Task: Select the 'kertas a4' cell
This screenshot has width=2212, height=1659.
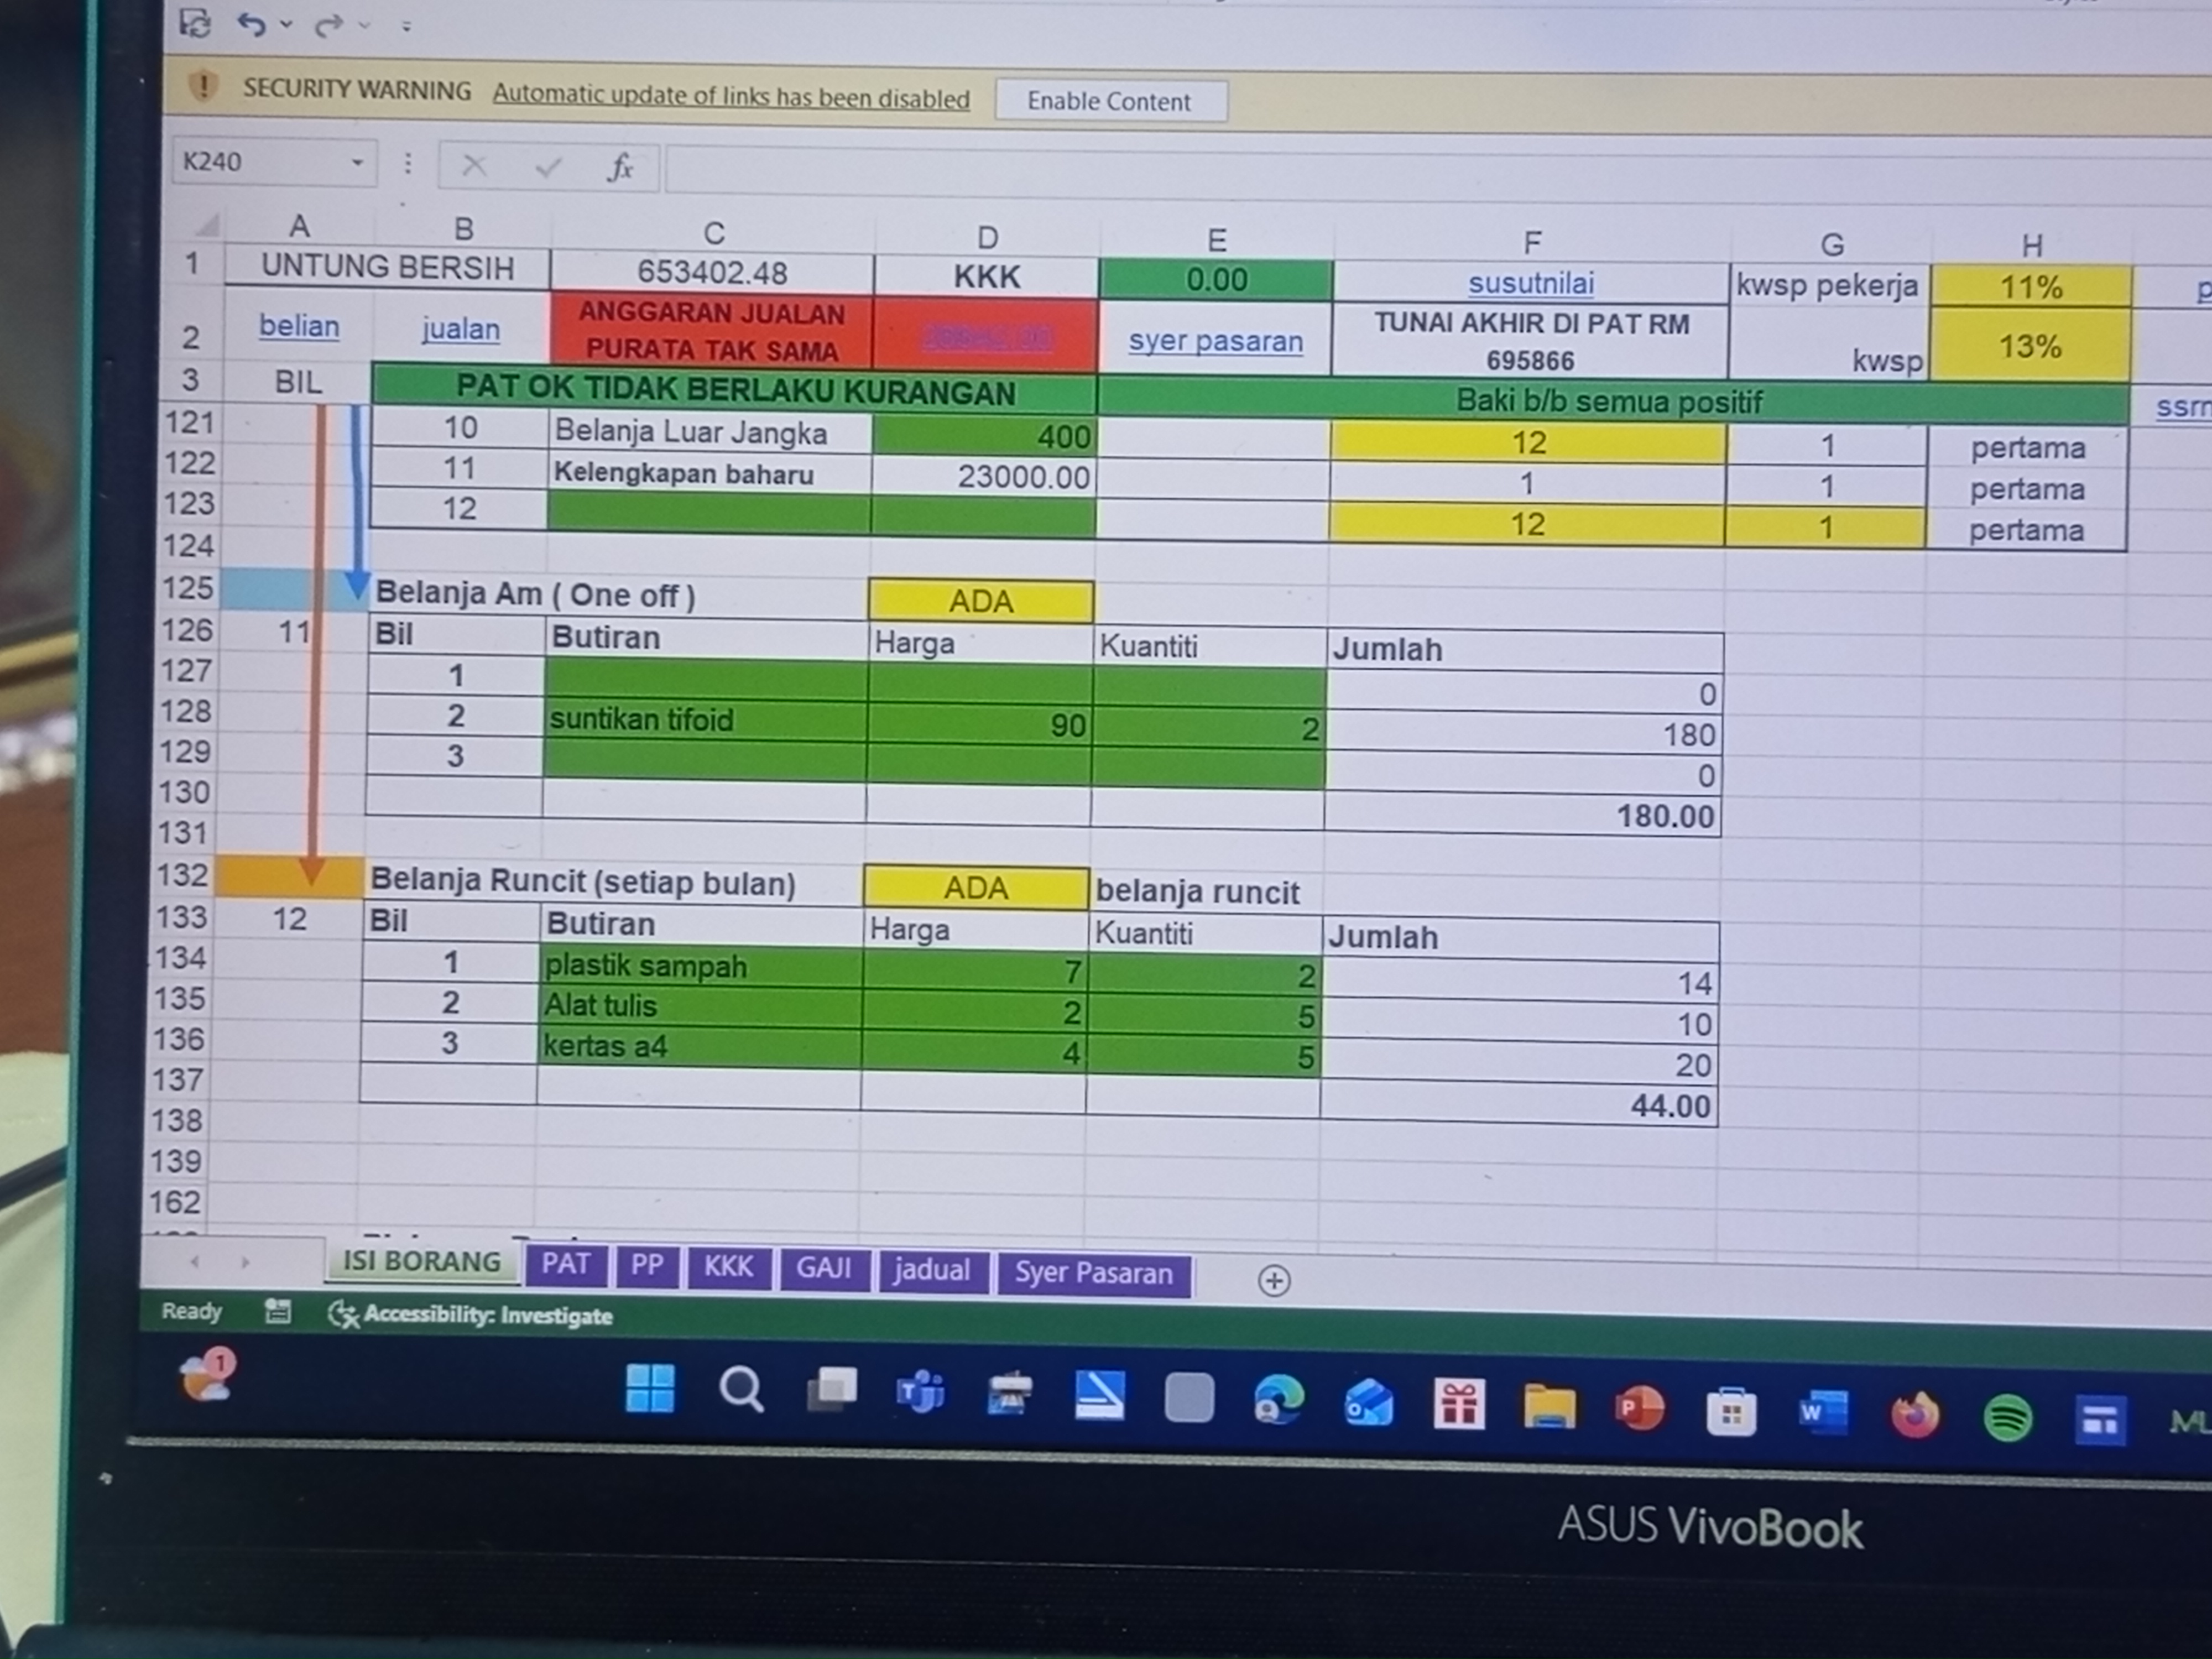Action: pos(699,1047)
